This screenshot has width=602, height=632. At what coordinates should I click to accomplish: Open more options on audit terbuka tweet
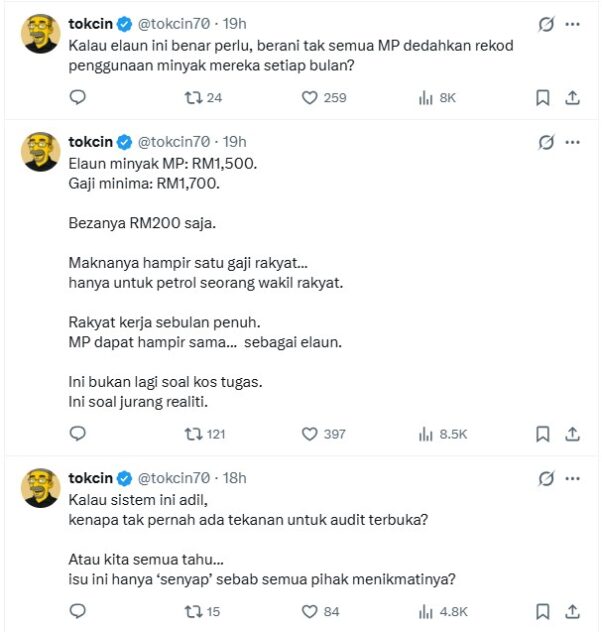click(573, 478)
